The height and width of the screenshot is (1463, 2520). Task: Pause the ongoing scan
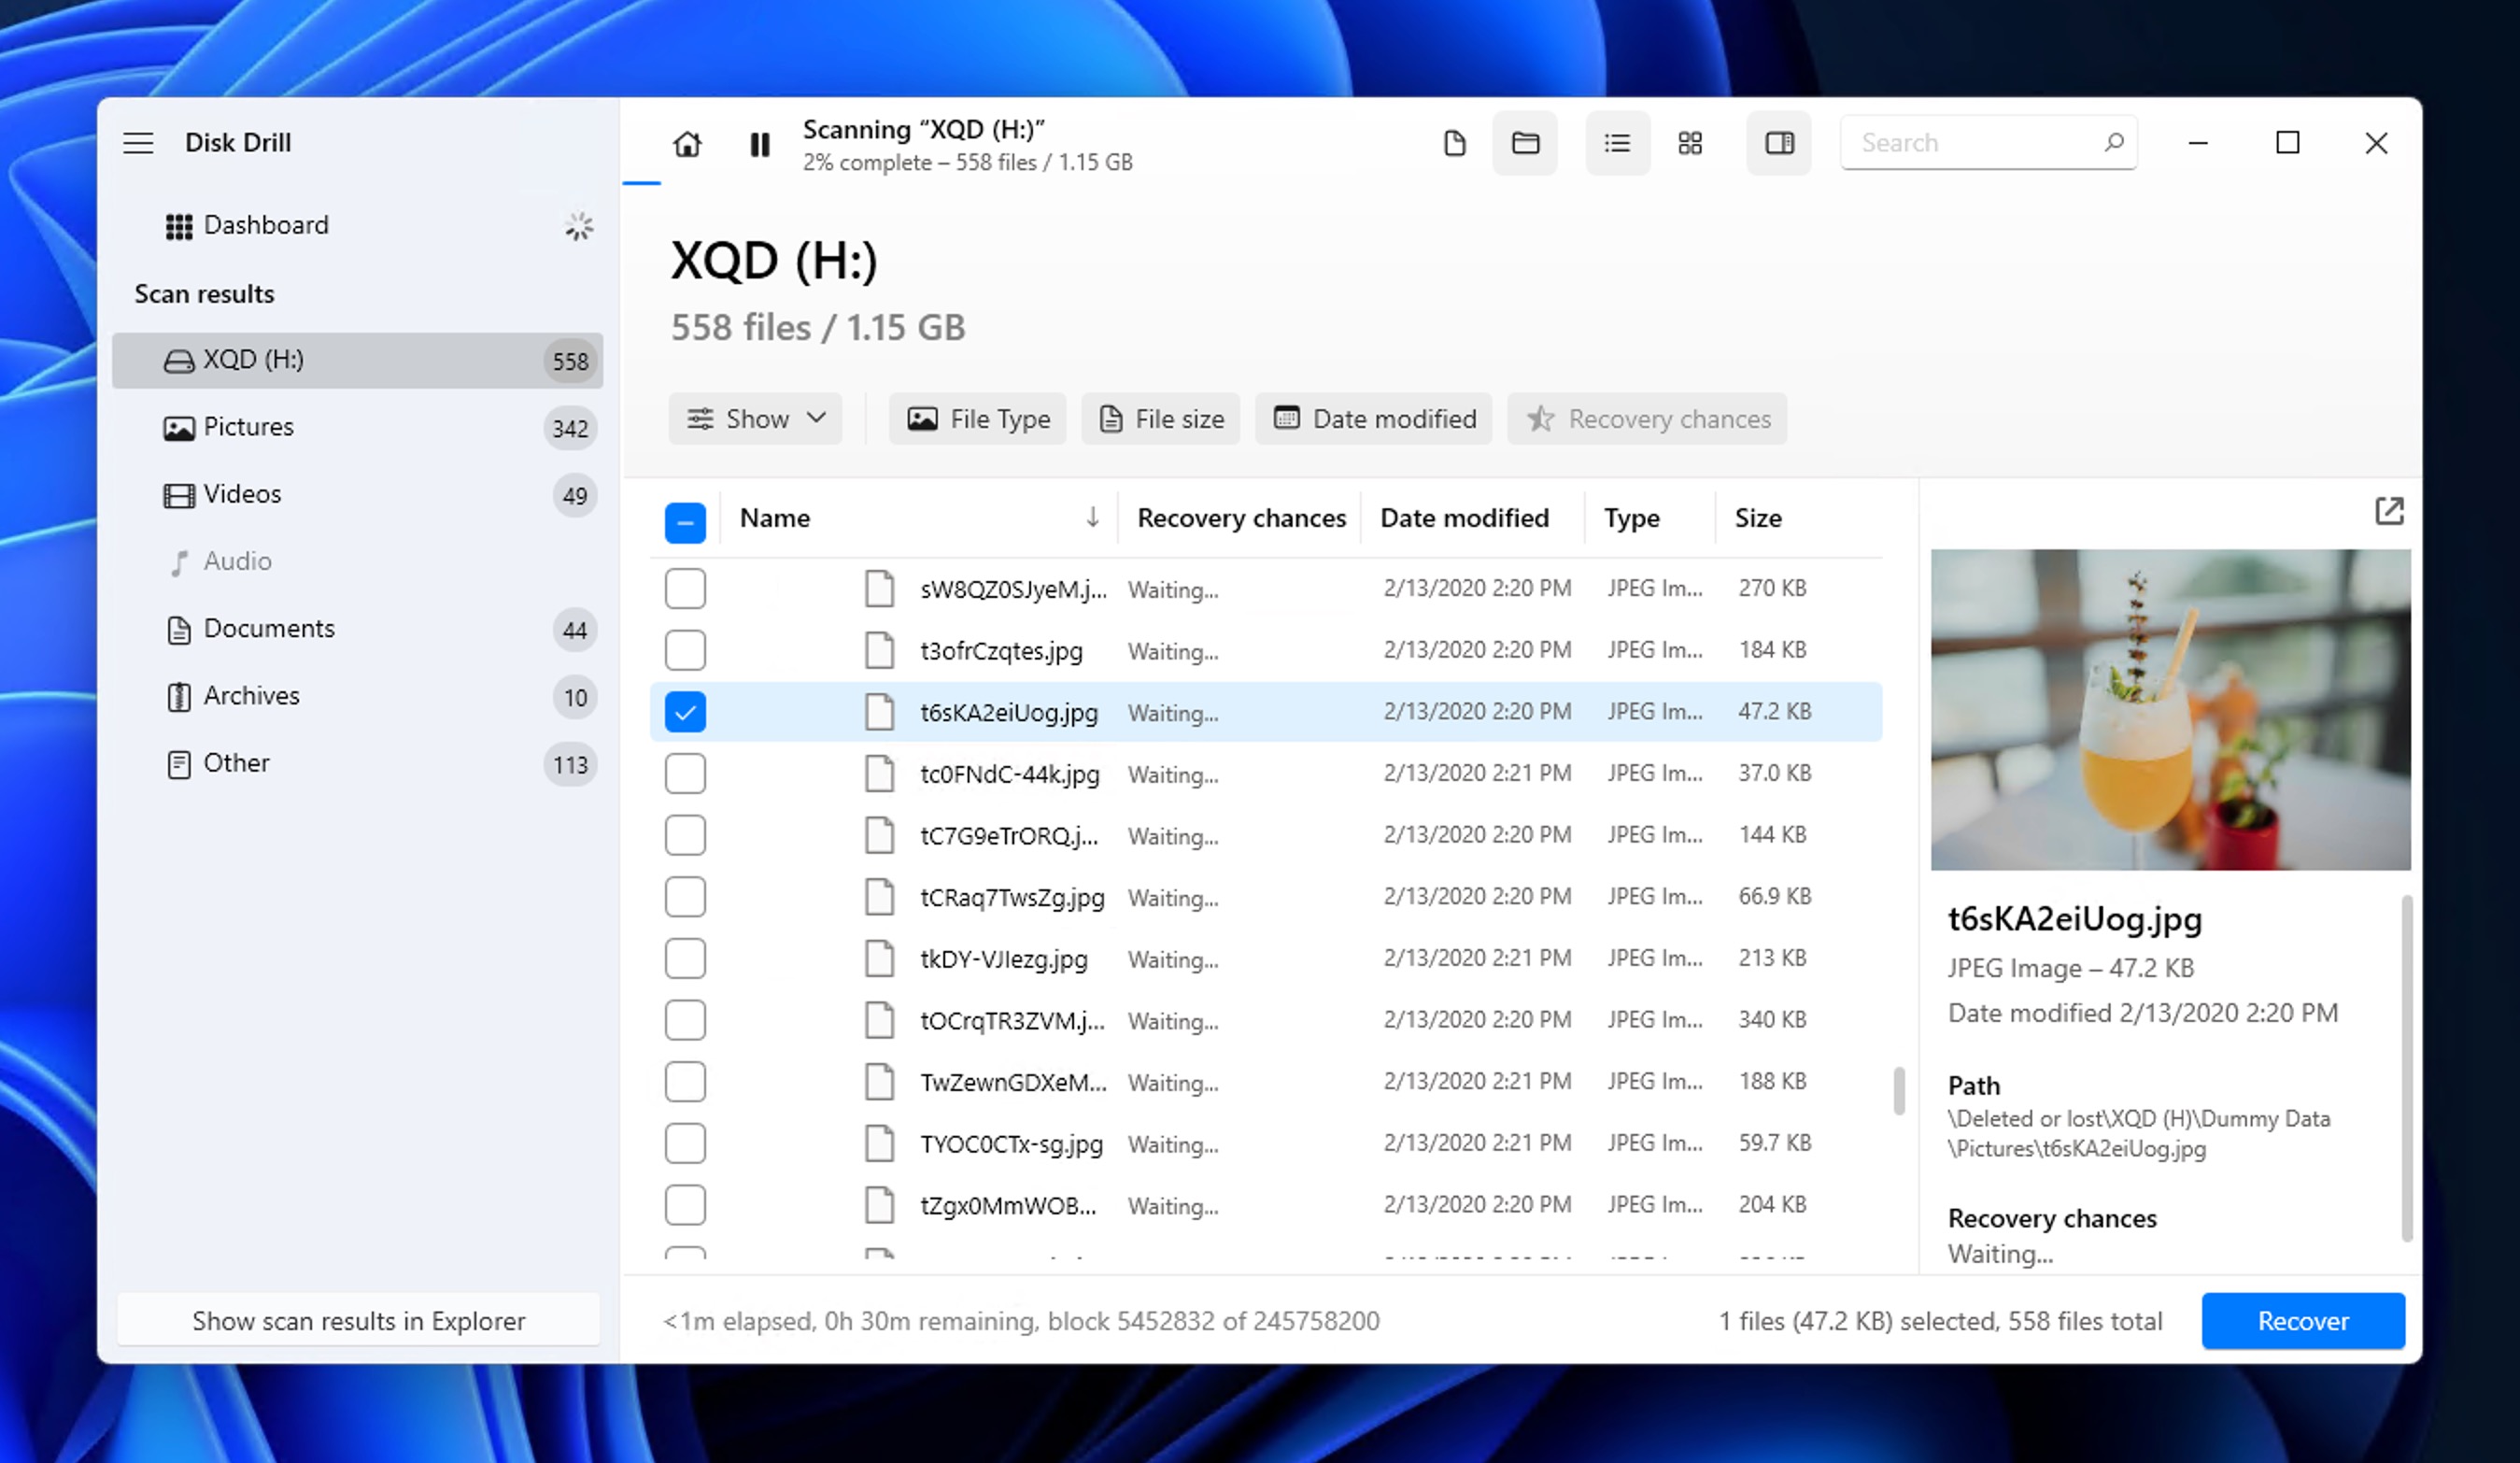tap(758, 144)
